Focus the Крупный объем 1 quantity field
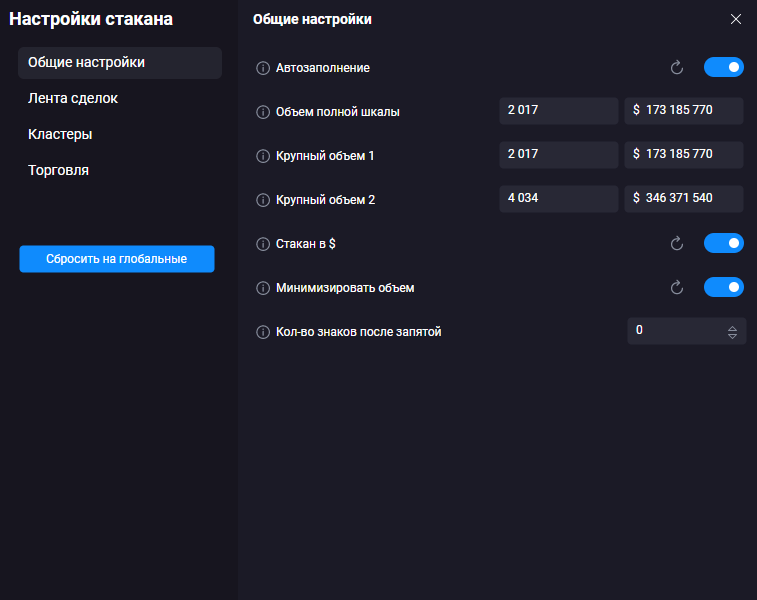 [559, 154]
